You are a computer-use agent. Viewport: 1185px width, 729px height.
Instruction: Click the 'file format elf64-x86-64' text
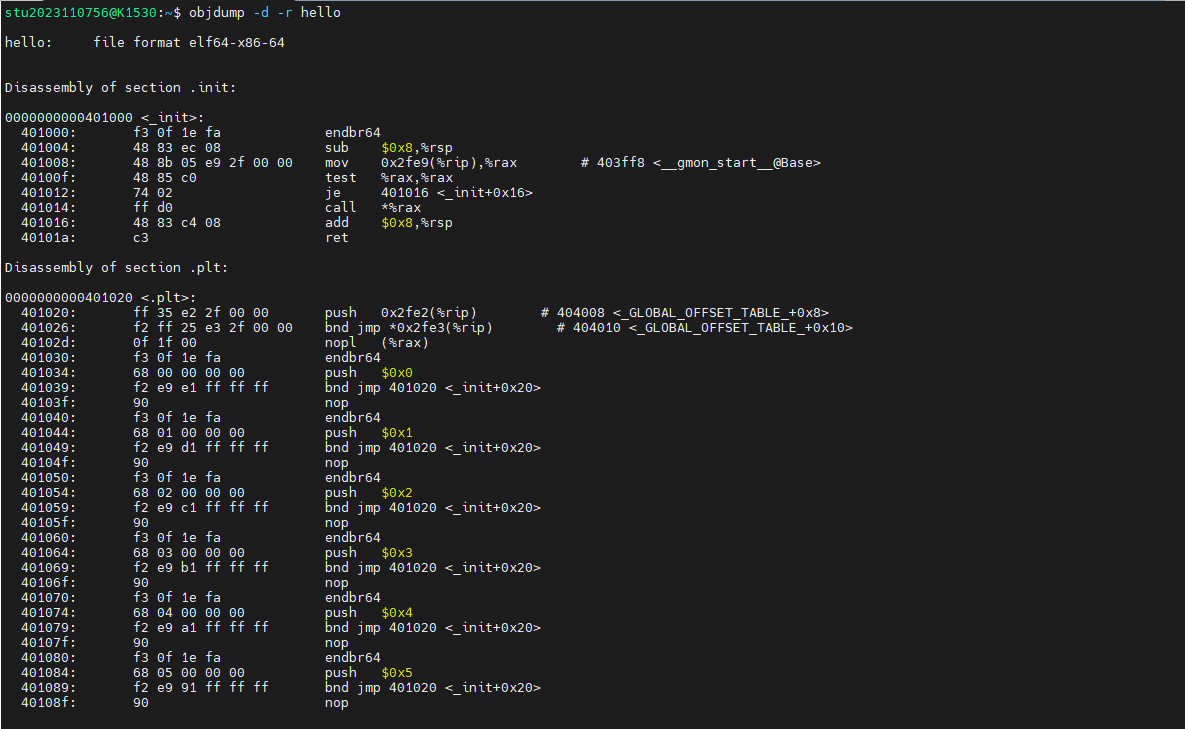(x=189, y=43)
